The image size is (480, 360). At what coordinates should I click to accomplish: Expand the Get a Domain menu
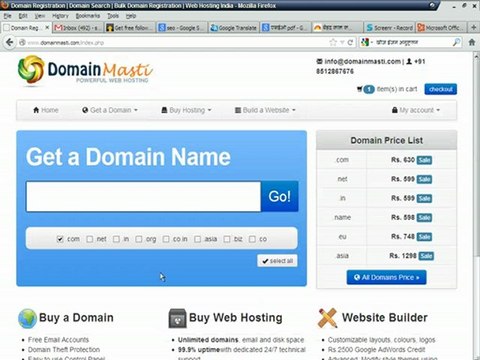[110, 110]
